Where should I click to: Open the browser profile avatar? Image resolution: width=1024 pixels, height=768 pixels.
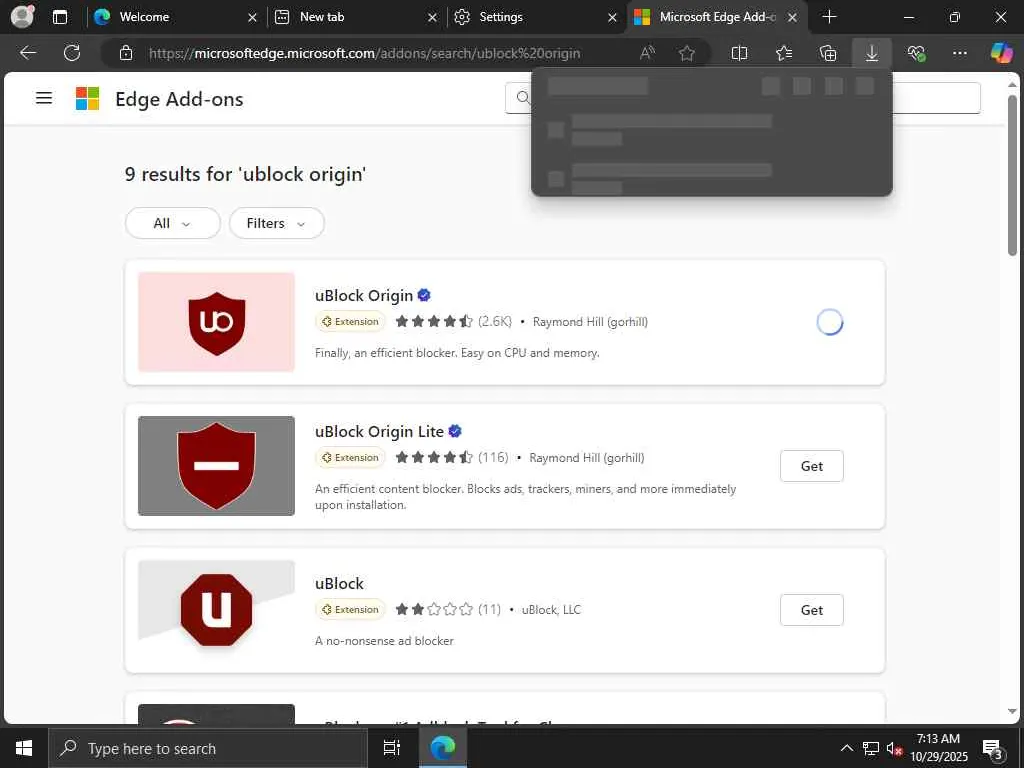pyautogui.click(x=22, y=16)
